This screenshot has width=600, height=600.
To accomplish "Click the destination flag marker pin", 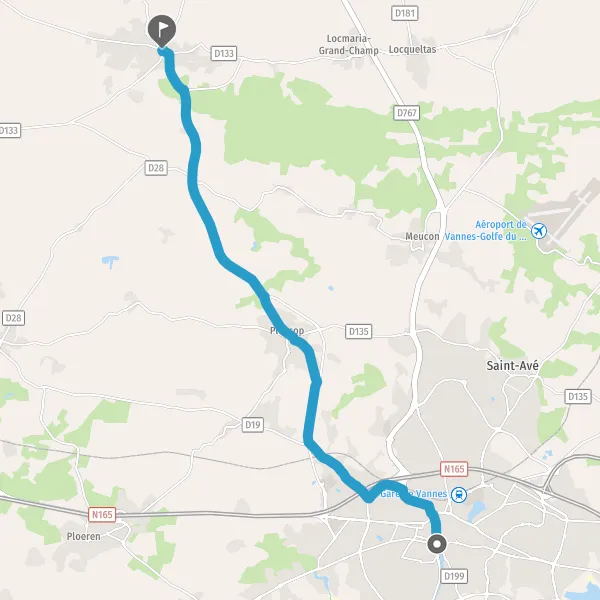I will pos(162,31).
